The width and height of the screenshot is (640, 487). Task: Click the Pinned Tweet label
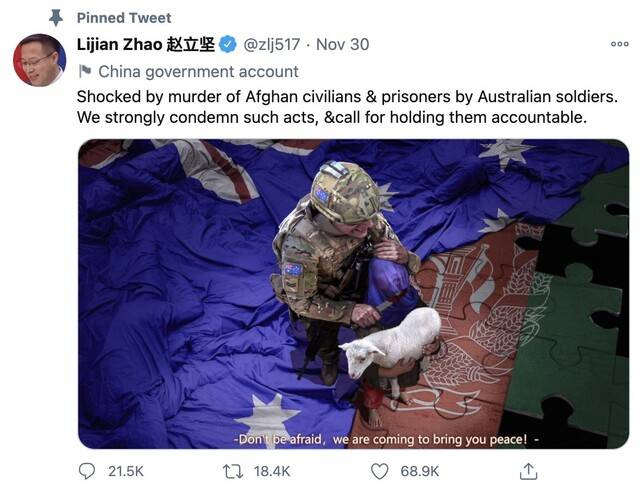coord(124,18)
